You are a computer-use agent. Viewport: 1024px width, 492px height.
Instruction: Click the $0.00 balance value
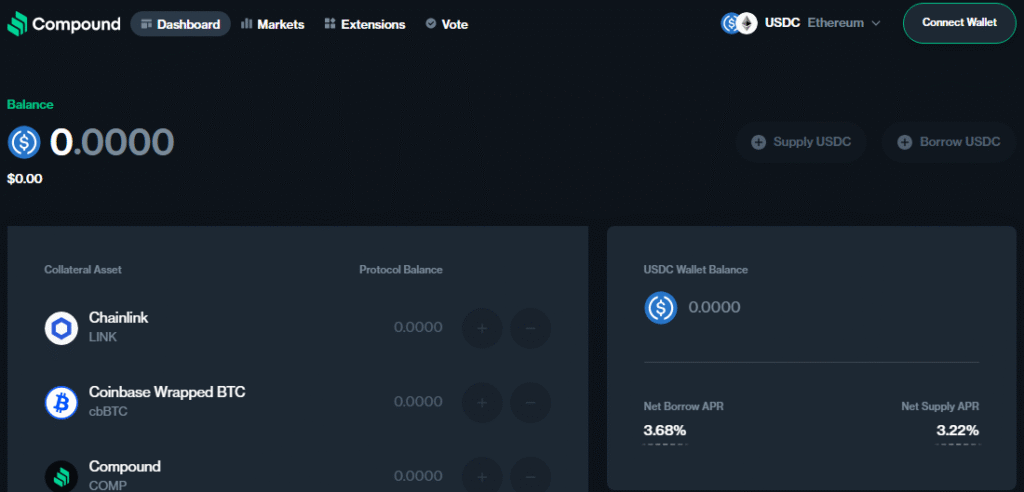(25, 178)
